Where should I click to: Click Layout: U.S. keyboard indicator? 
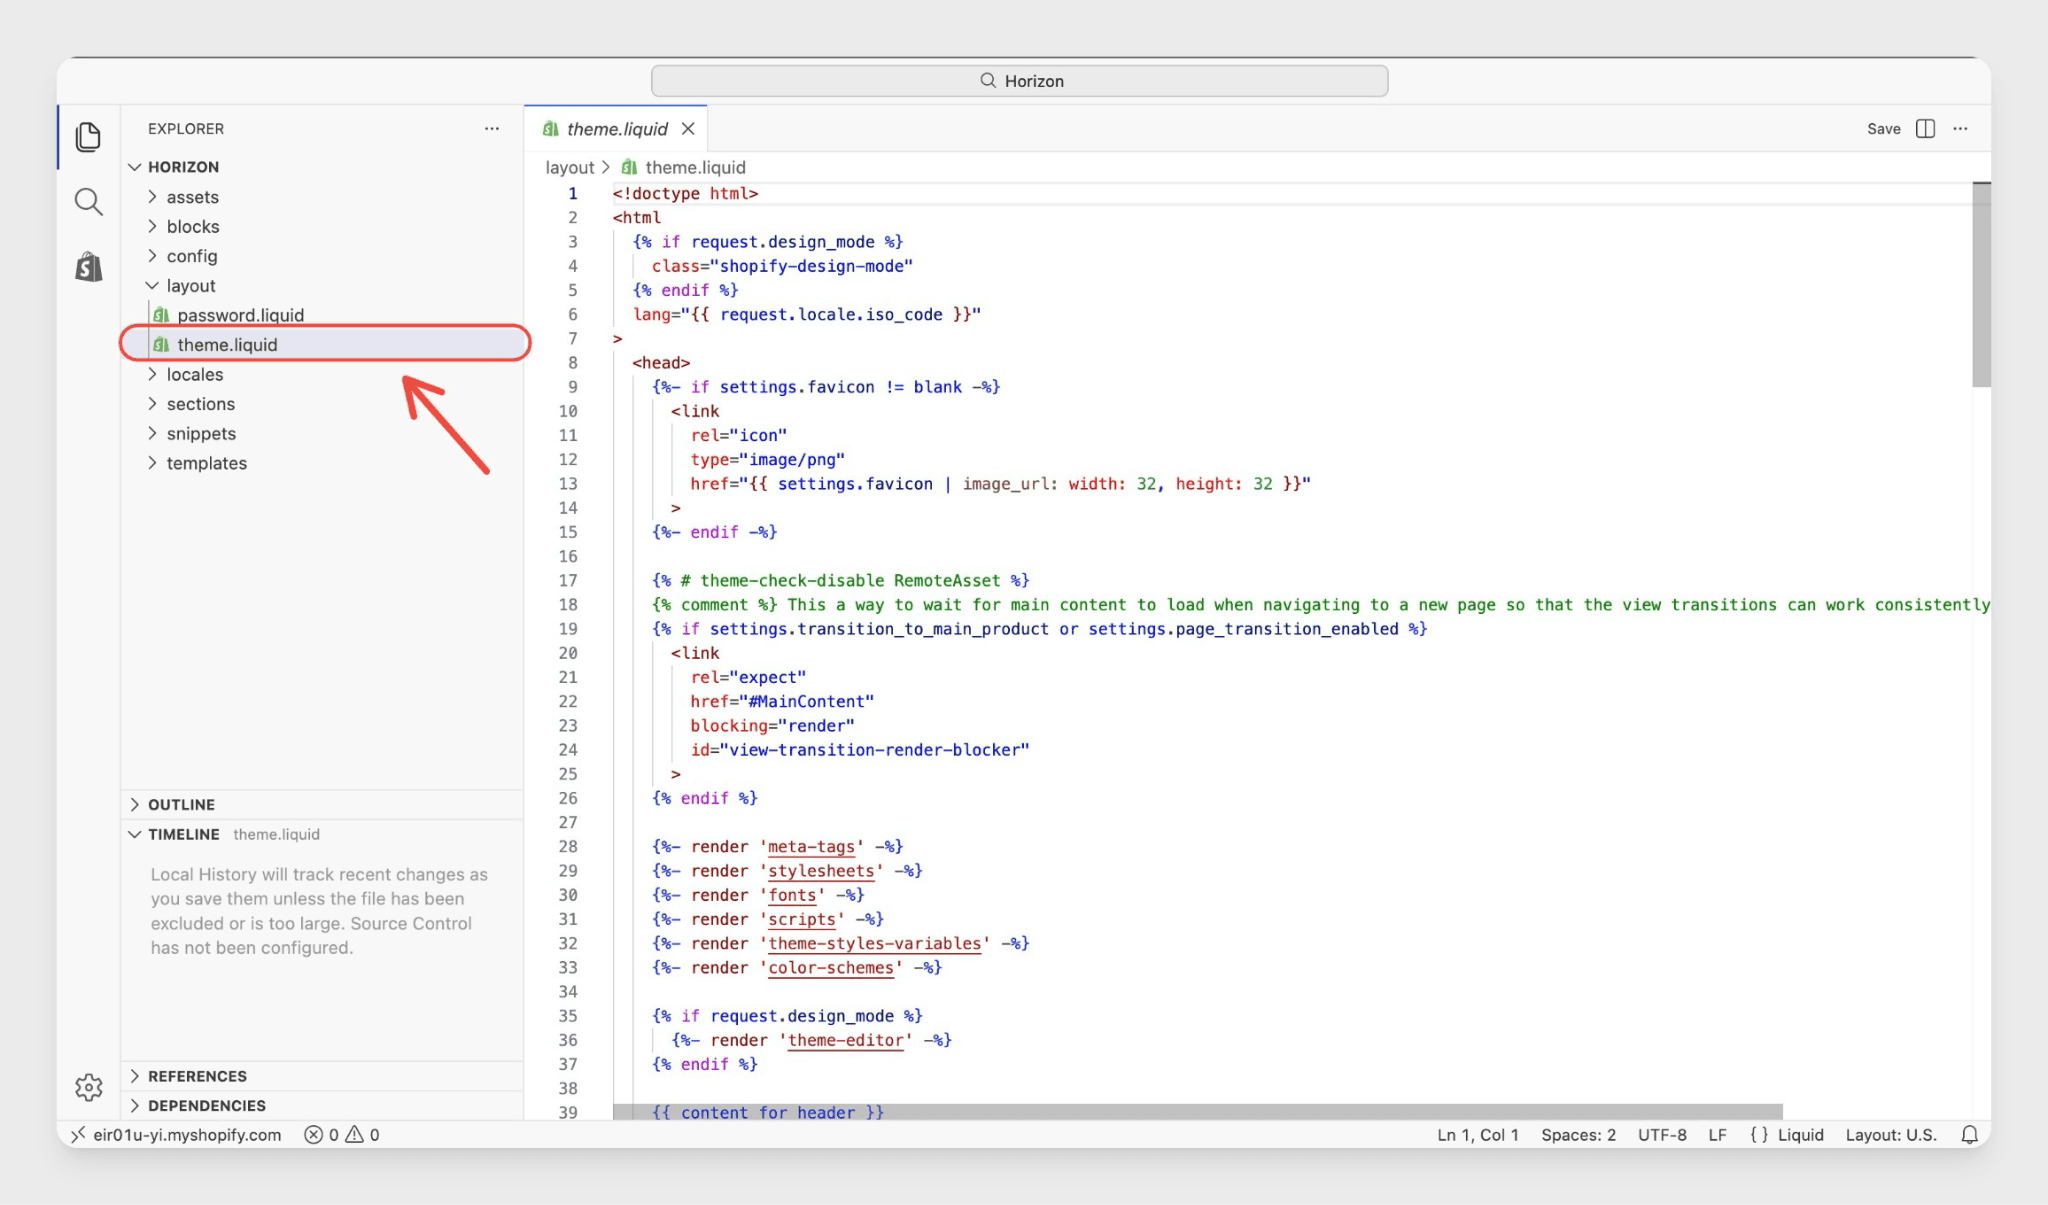coord(1891,1135)
